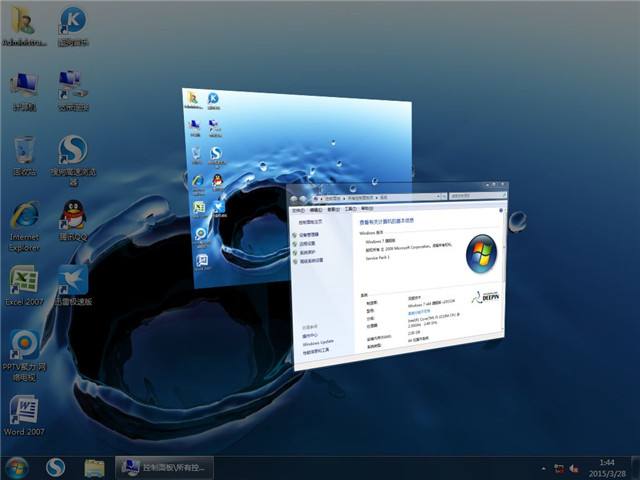Launch the Tencent QQ penguin icon
The image size is (640, 480).
(x=73, y=220)
